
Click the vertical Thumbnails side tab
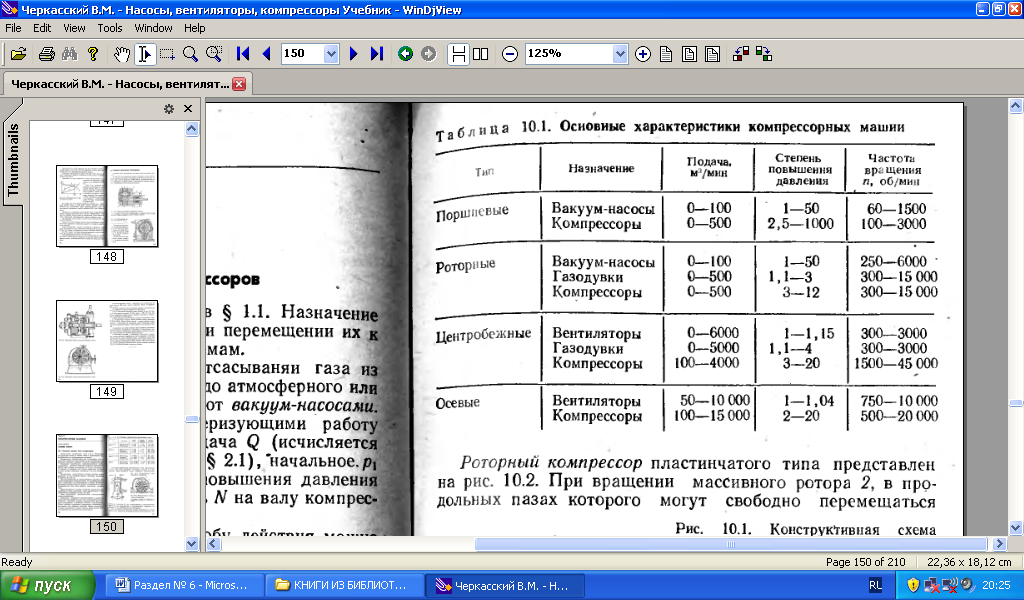pos(12,160)
